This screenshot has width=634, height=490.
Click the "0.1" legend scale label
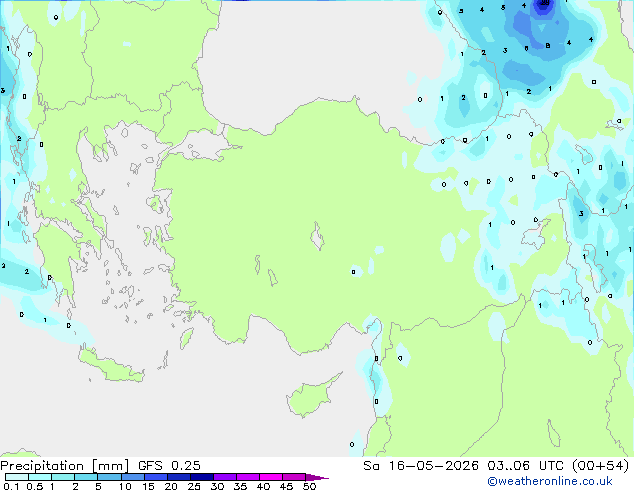coord(11,486)
